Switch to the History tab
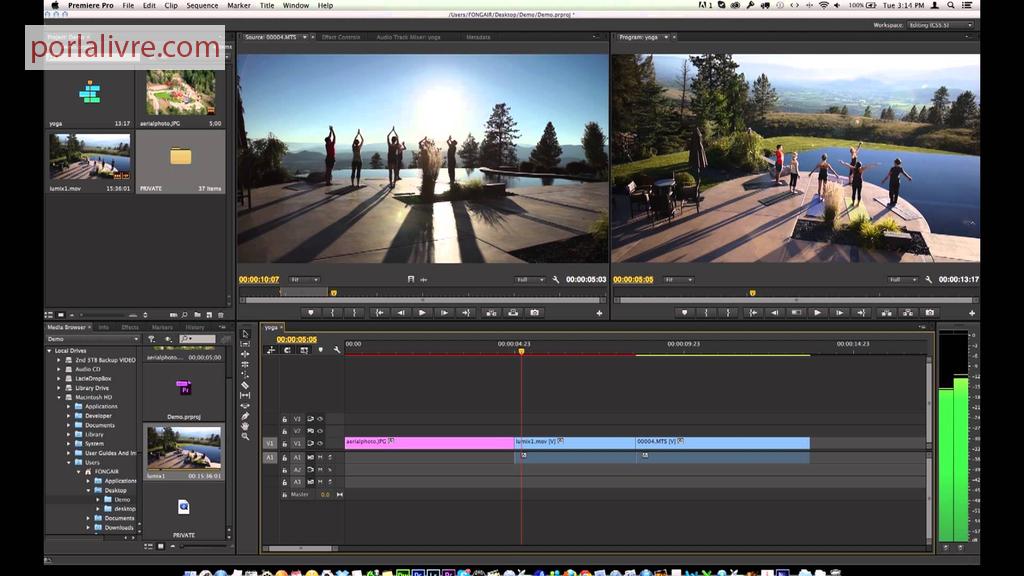Image resolution: width=1024 pixels, height=576 pixels. (x=195, y=327)
